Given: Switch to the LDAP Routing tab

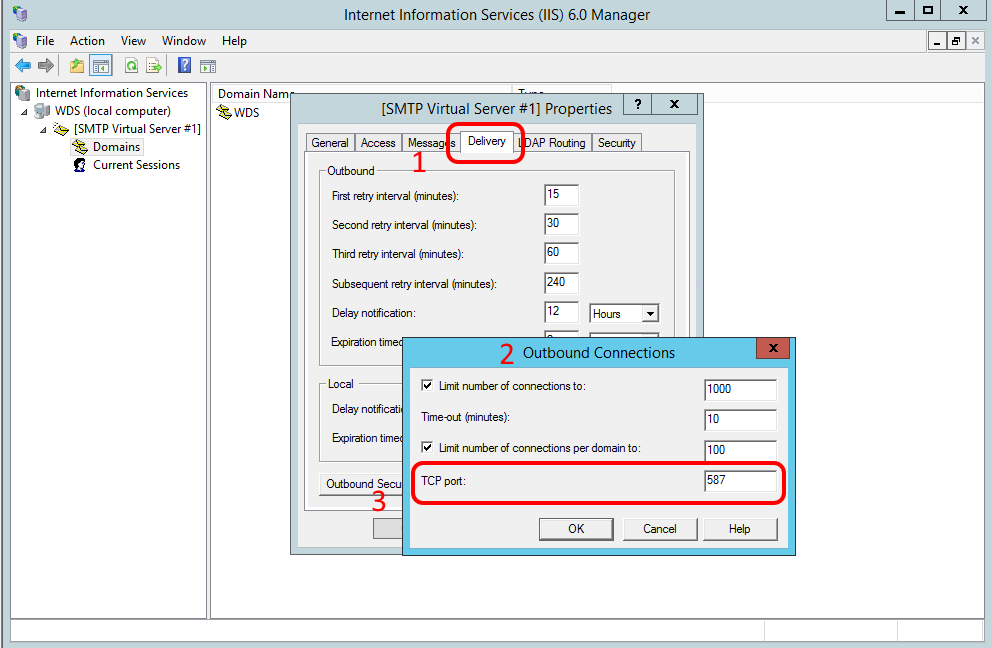Looking at the screenshot, I should pyautogui.click(x=553, y=143).
